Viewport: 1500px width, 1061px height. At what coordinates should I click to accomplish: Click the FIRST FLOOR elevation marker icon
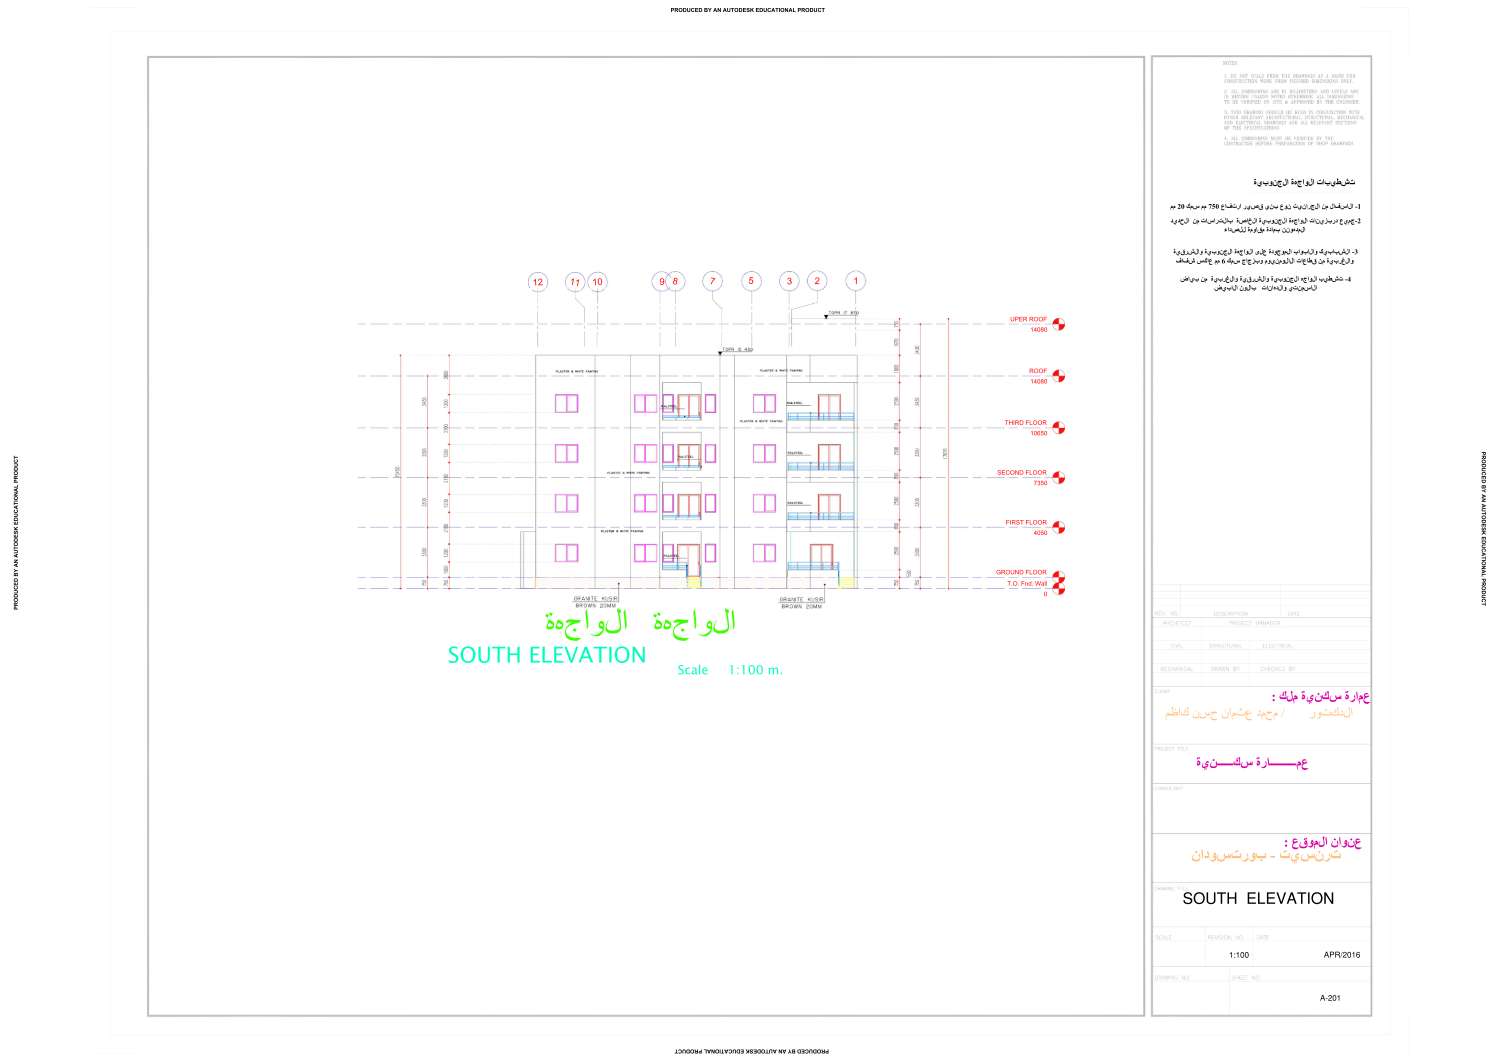(x=1058, y=526)
